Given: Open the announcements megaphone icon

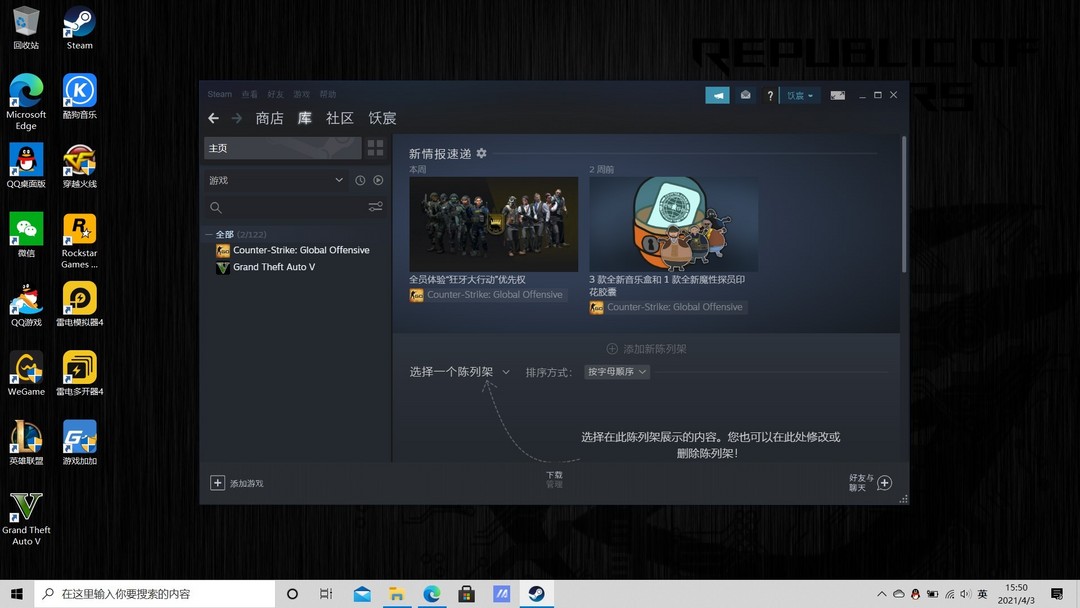Looking at the screenshot, I should (717, 95).
